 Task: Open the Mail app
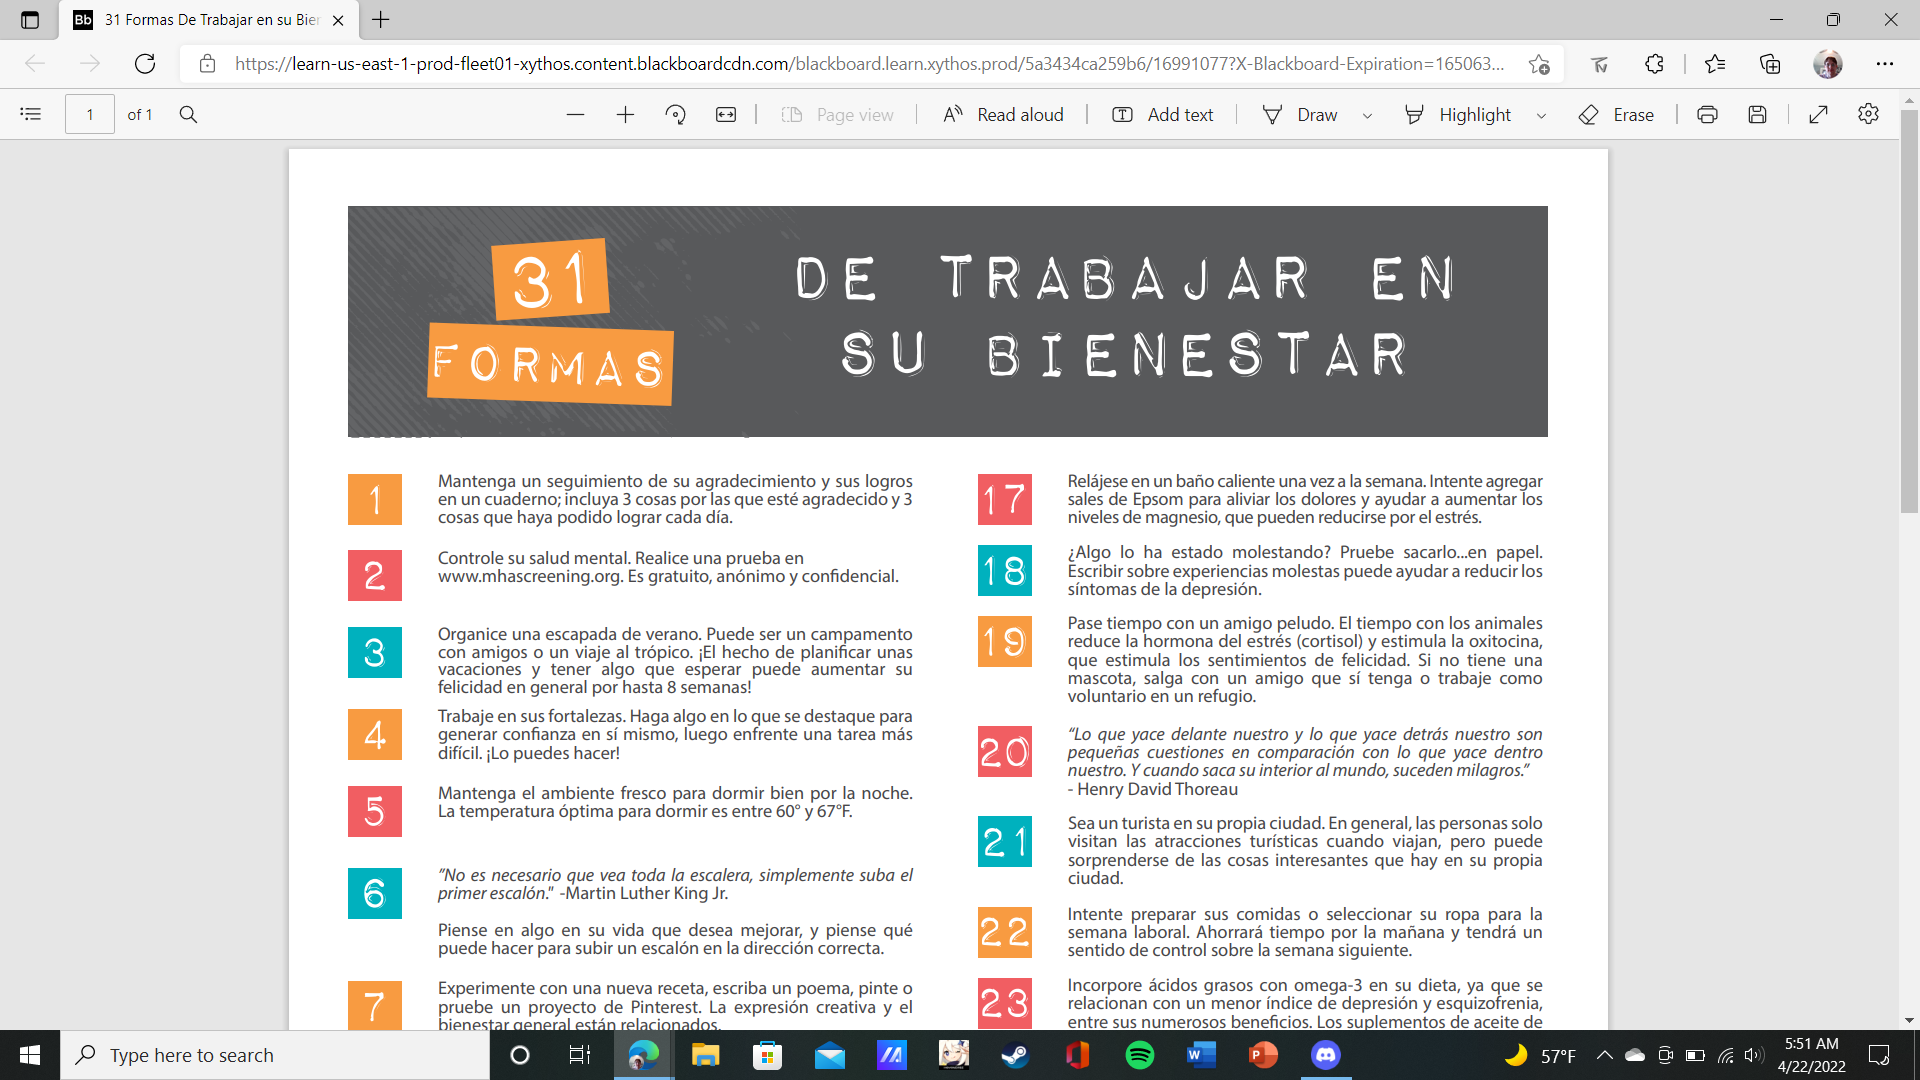click(x=830, y=1055)
